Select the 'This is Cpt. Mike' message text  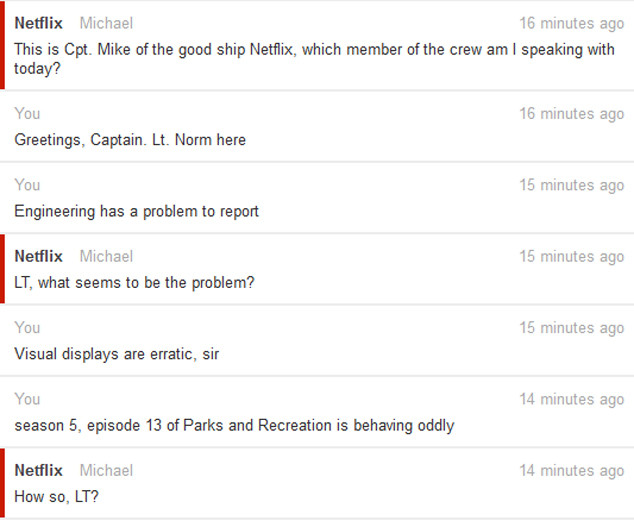tap(314, 59)
